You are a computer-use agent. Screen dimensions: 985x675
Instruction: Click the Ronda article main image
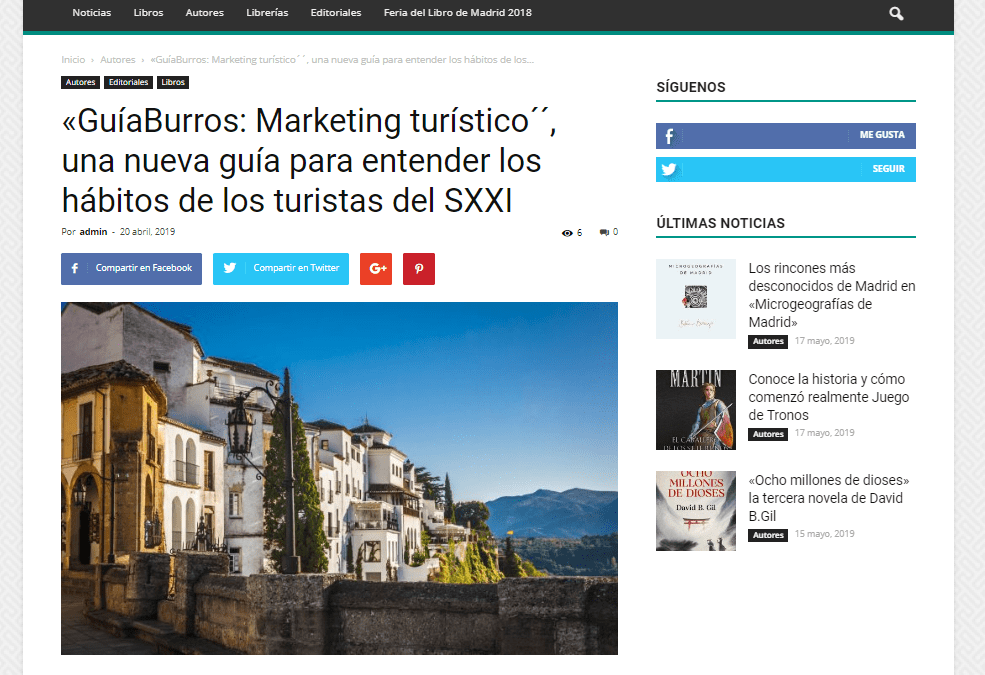click(x=339, y=478)
